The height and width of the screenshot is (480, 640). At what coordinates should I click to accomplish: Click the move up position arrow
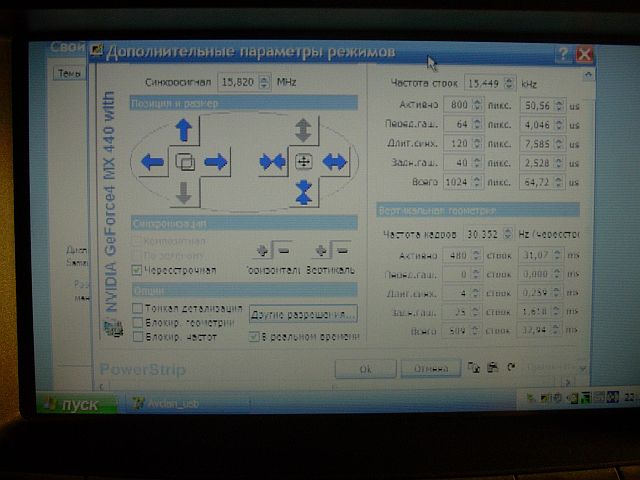point(183,129)
